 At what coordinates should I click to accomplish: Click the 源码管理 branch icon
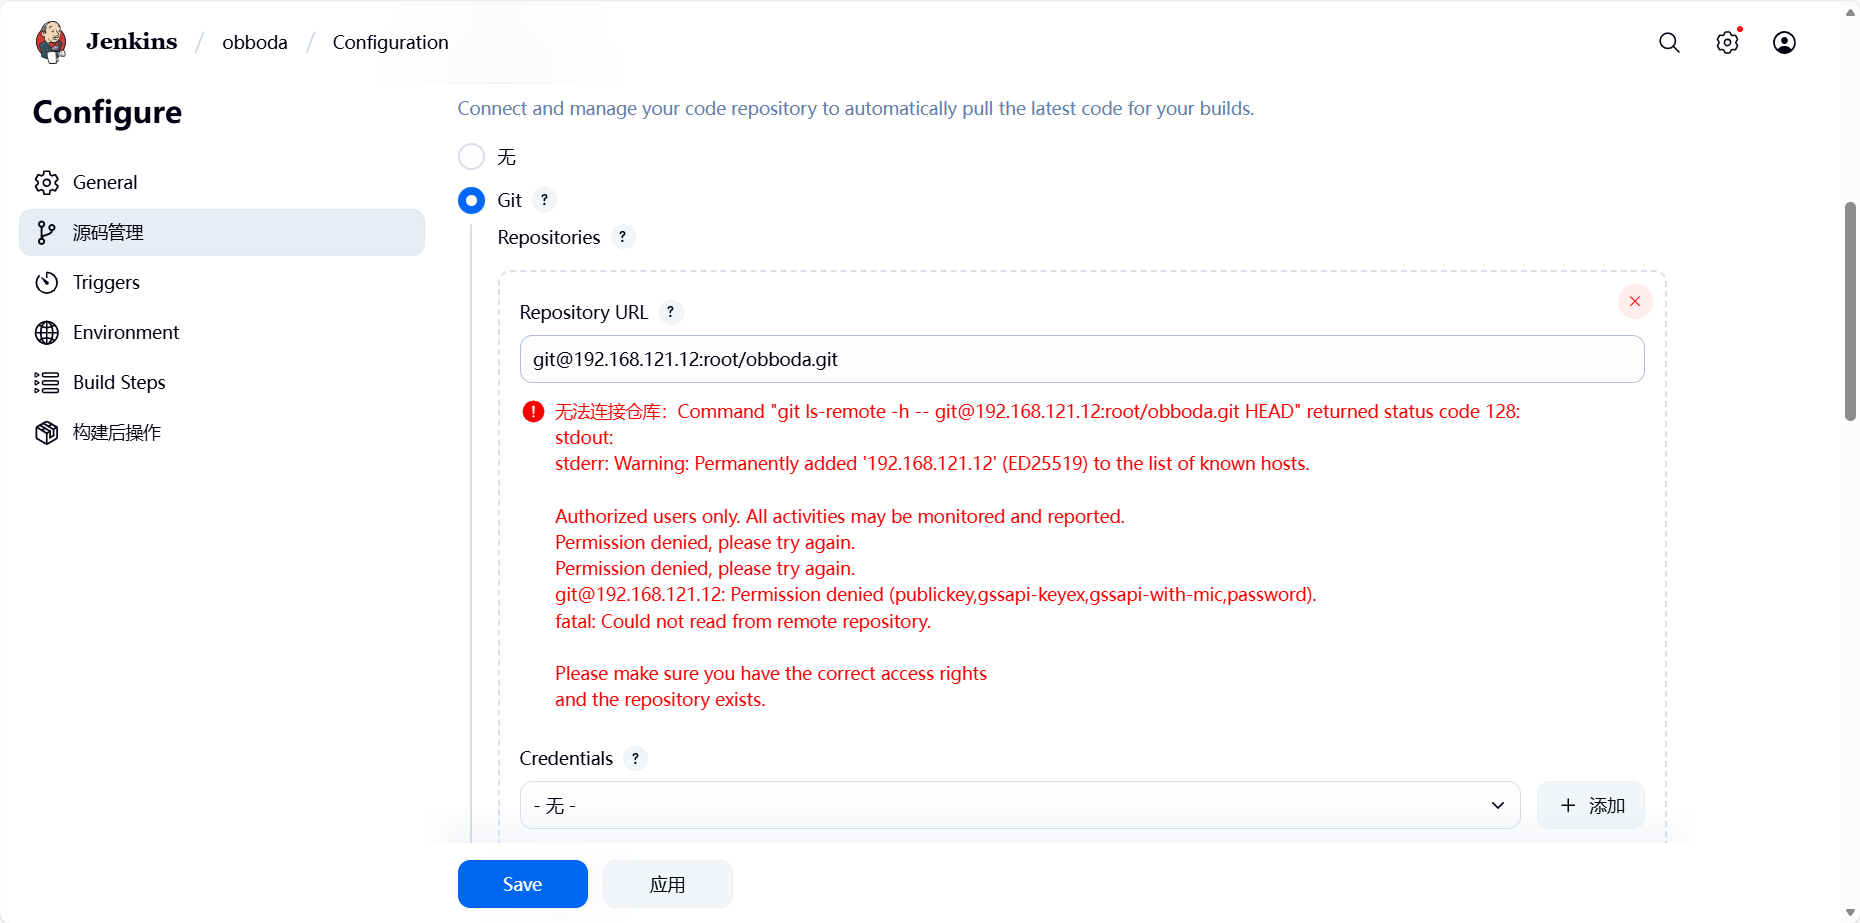tap(47, 232)
